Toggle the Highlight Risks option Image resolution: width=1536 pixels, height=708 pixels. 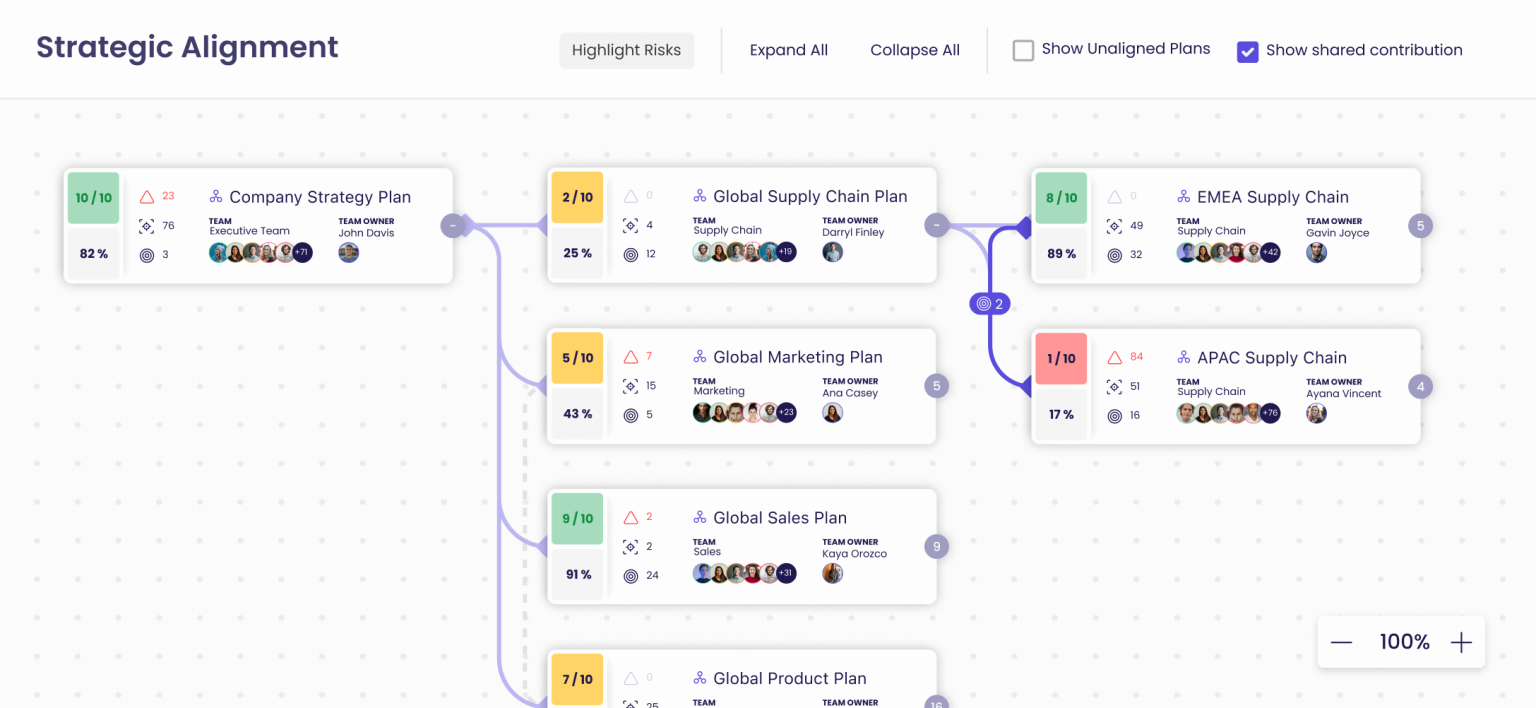[x=626, y=49]
